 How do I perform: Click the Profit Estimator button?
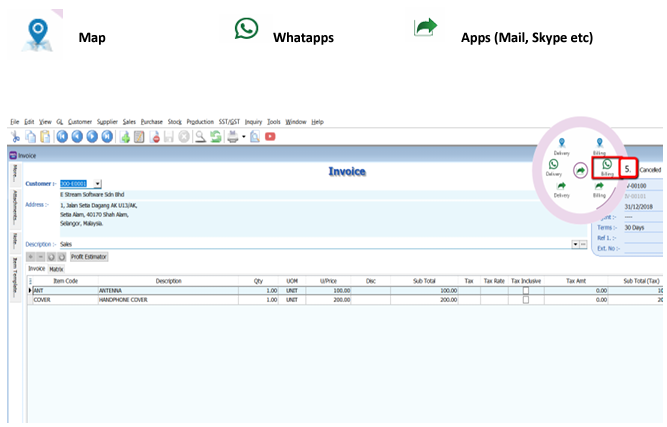pos(89,257)
